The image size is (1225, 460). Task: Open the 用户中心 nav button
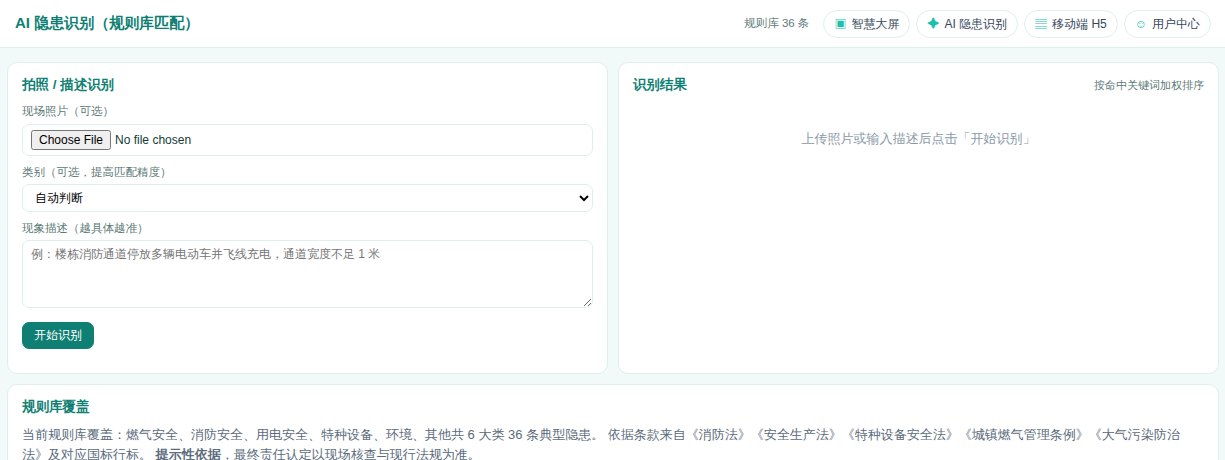1167,23
